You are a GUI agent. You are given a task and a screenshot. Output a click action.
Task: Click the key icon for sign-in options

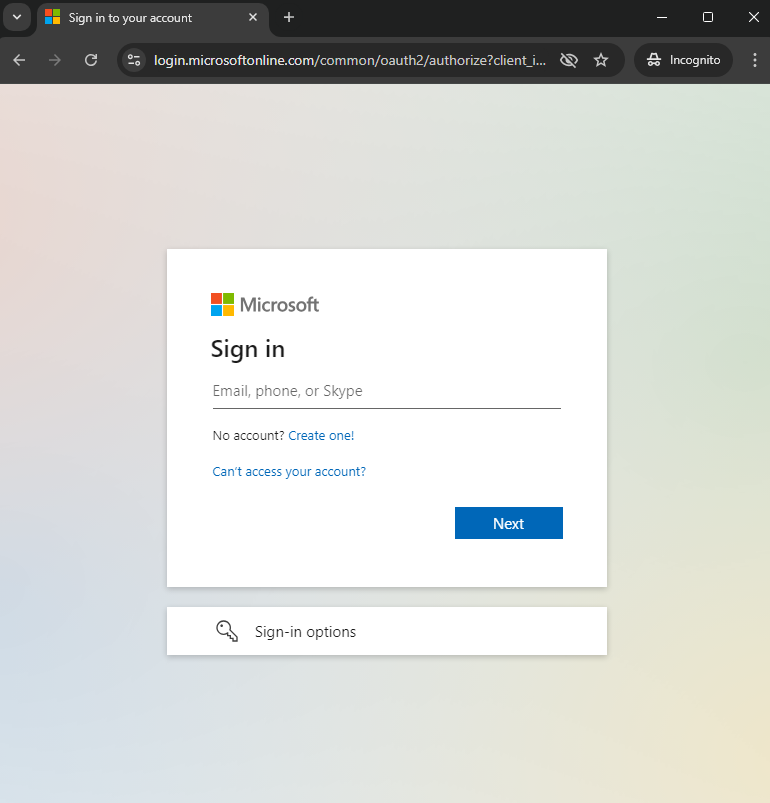click(227, 631)
